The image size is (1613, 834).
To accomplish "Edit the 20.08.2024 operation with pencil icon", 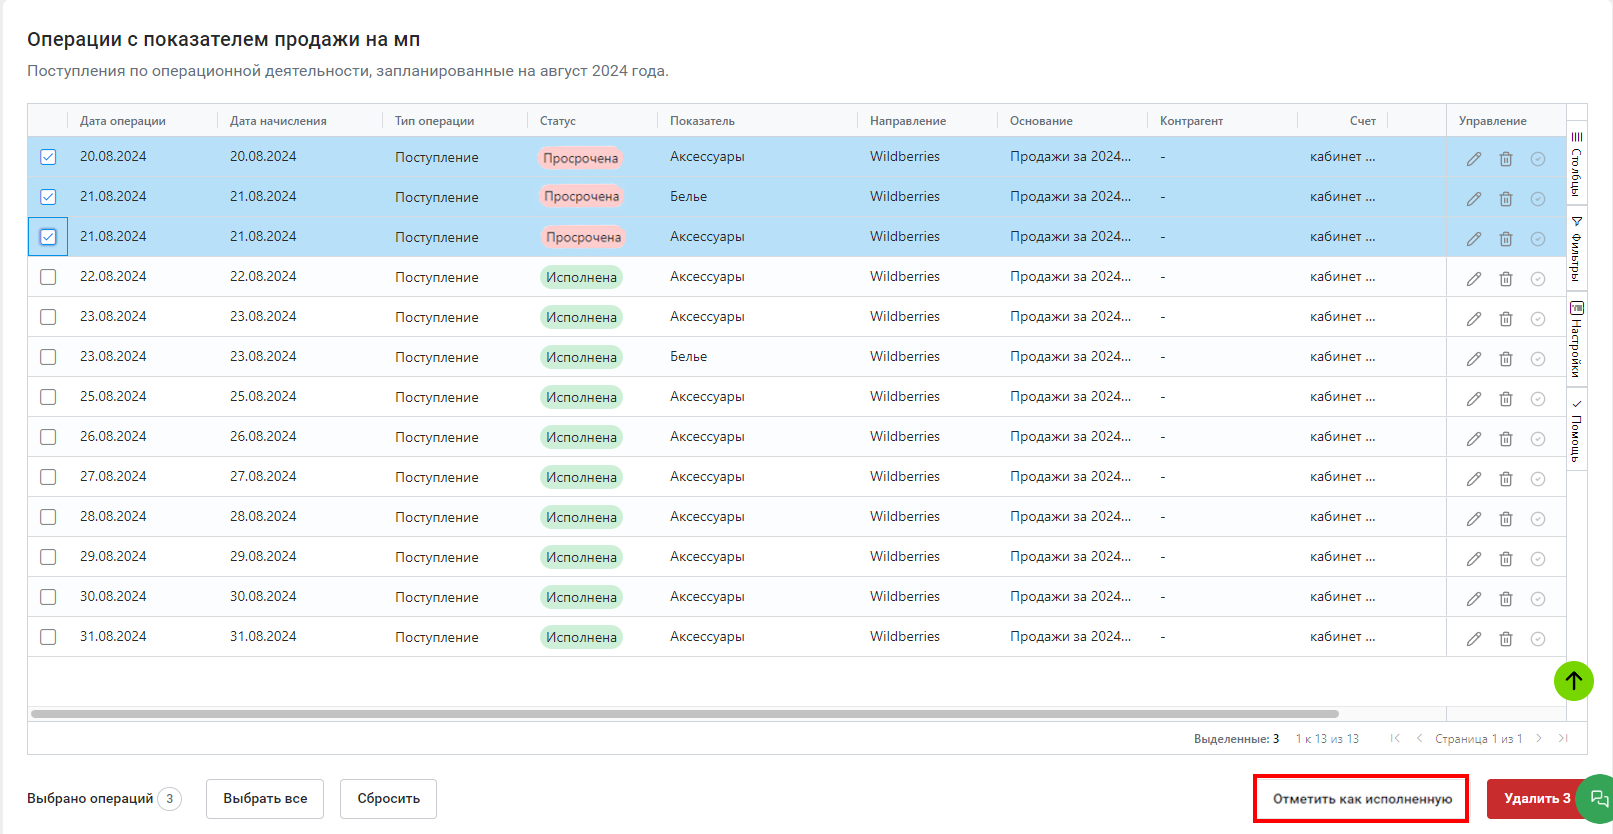I will coord(1474,159).
